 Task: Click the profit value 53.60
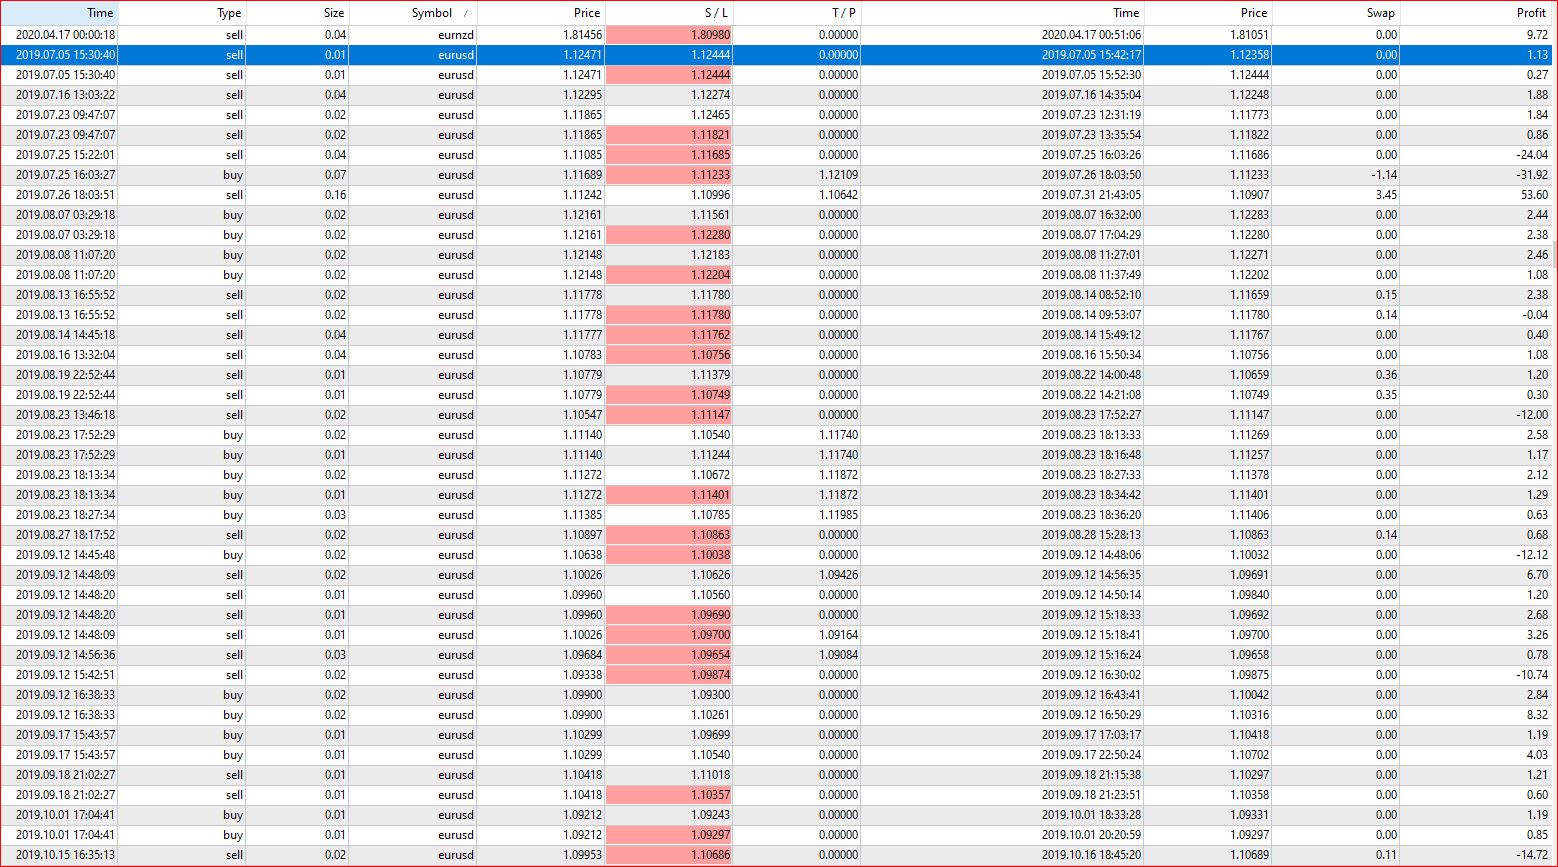point(1534,195)
